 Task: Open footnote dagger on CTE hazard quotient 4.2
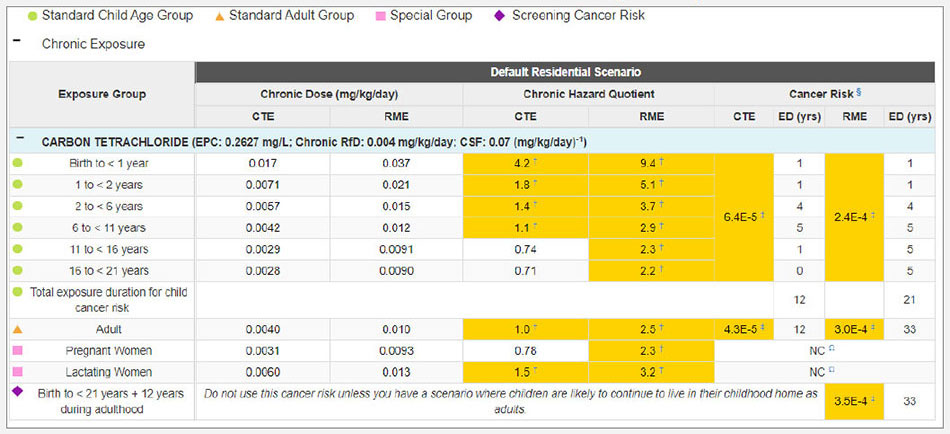536,161
